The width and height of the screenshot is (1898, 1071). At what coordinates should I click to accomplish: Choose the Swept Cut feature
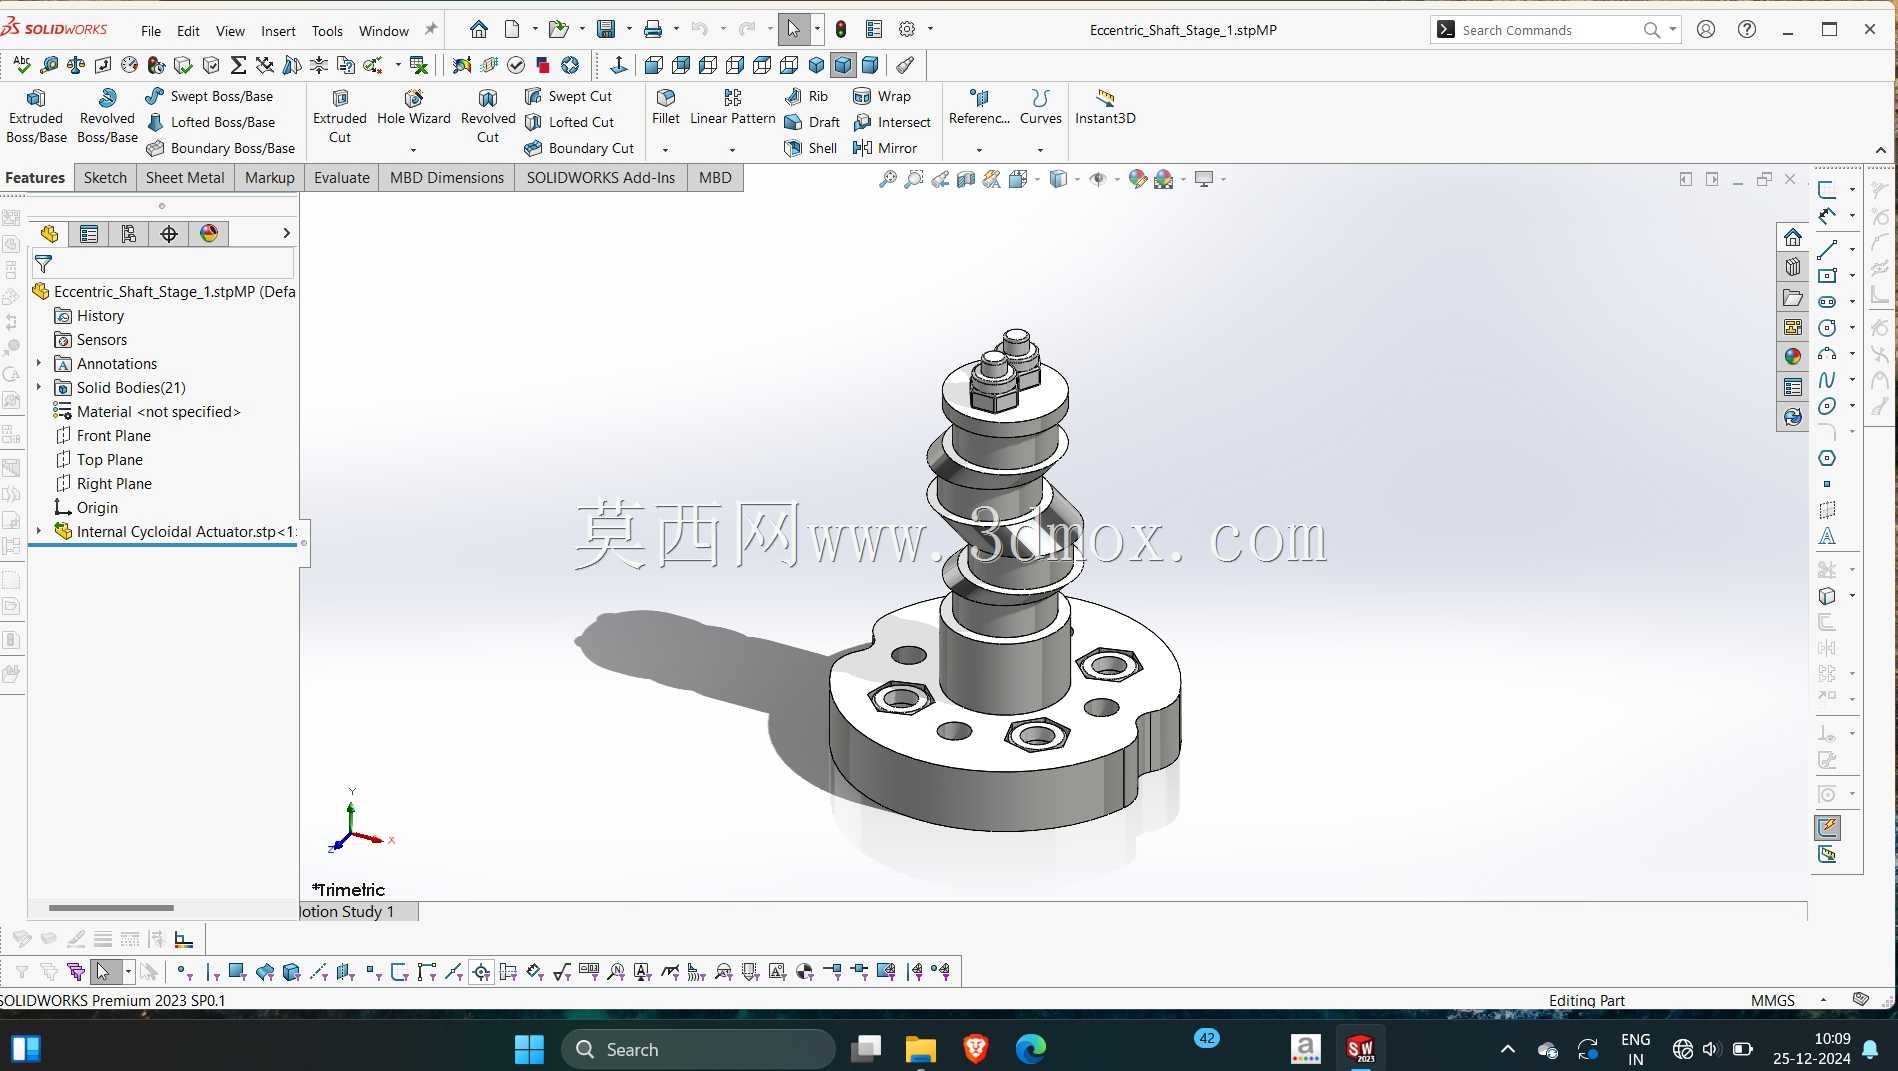pos(568,96)
